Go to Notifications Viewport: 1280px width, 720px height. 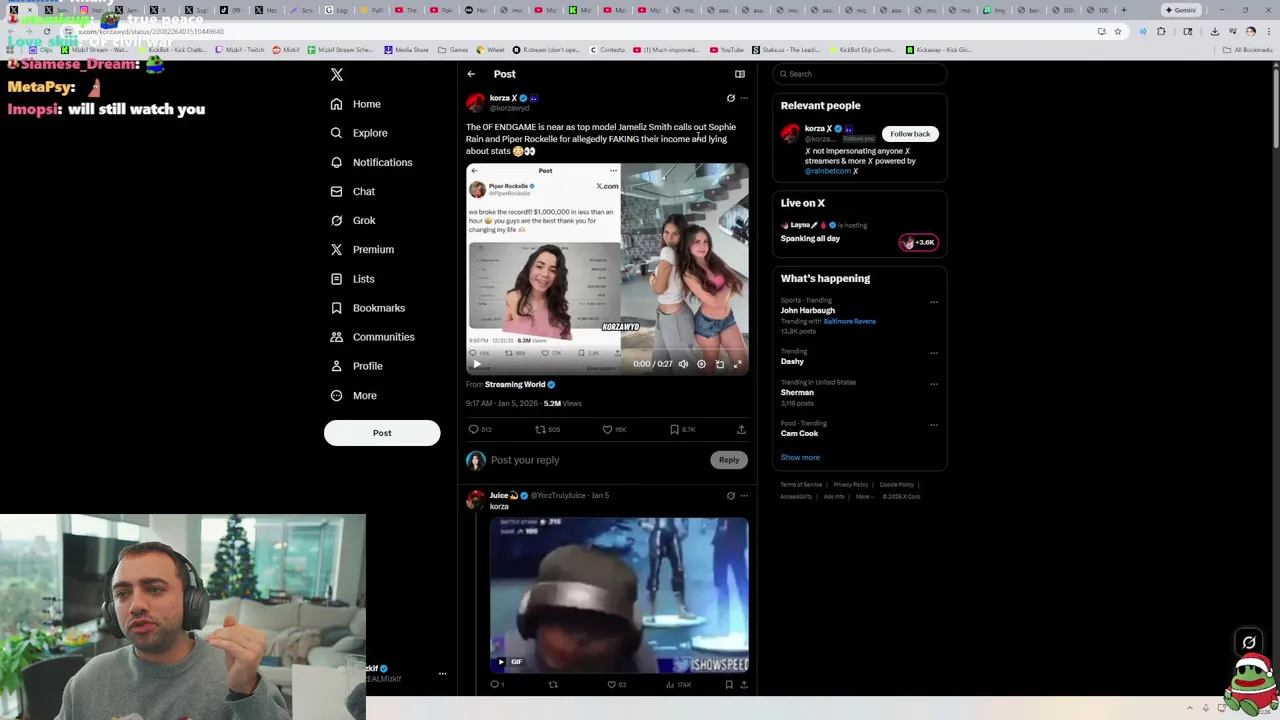coord(371,162)
